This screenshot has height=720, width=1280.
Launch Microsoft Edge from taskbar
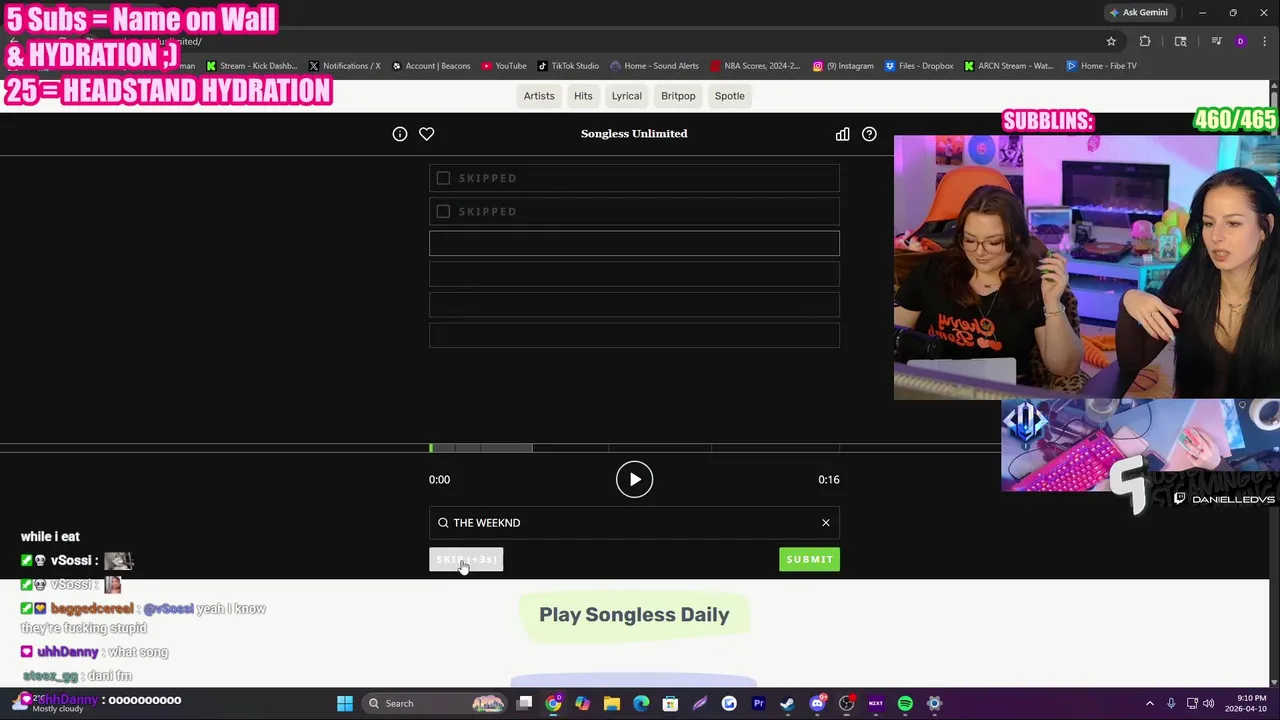click(x=641, y=703)
